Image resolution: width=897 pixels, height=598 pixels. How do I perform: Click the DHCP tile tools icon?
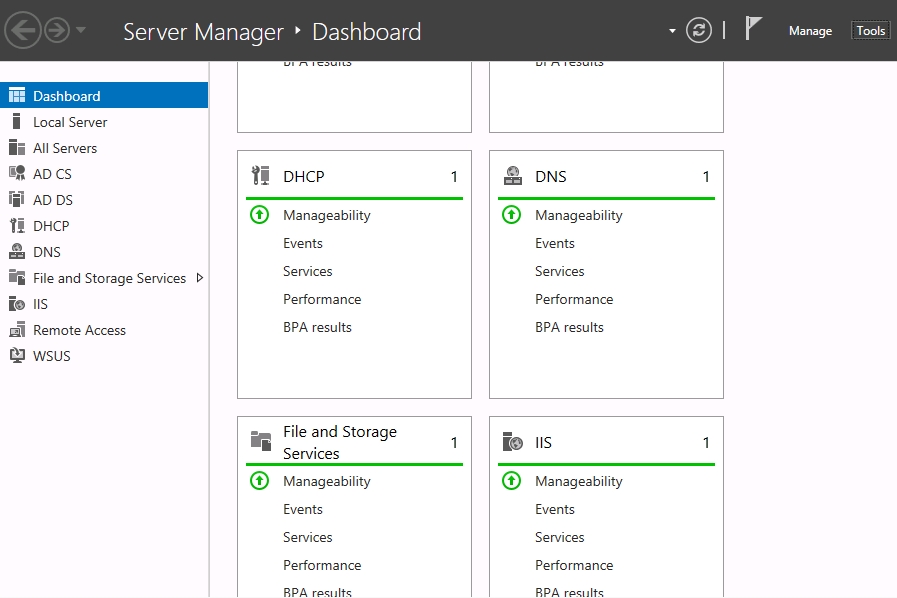tap(260, 176)
